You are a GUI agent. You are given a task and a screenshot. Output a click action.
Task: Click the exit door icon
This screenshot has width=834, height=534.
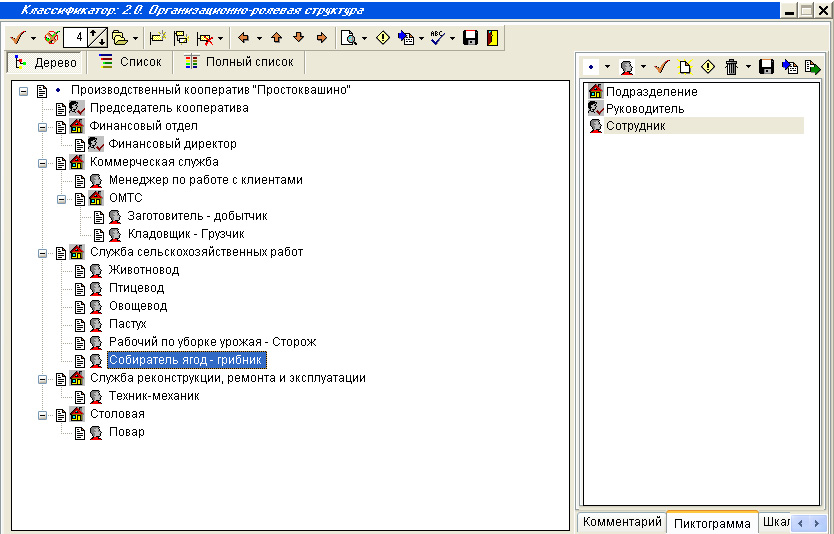click(x=493, y=38)
